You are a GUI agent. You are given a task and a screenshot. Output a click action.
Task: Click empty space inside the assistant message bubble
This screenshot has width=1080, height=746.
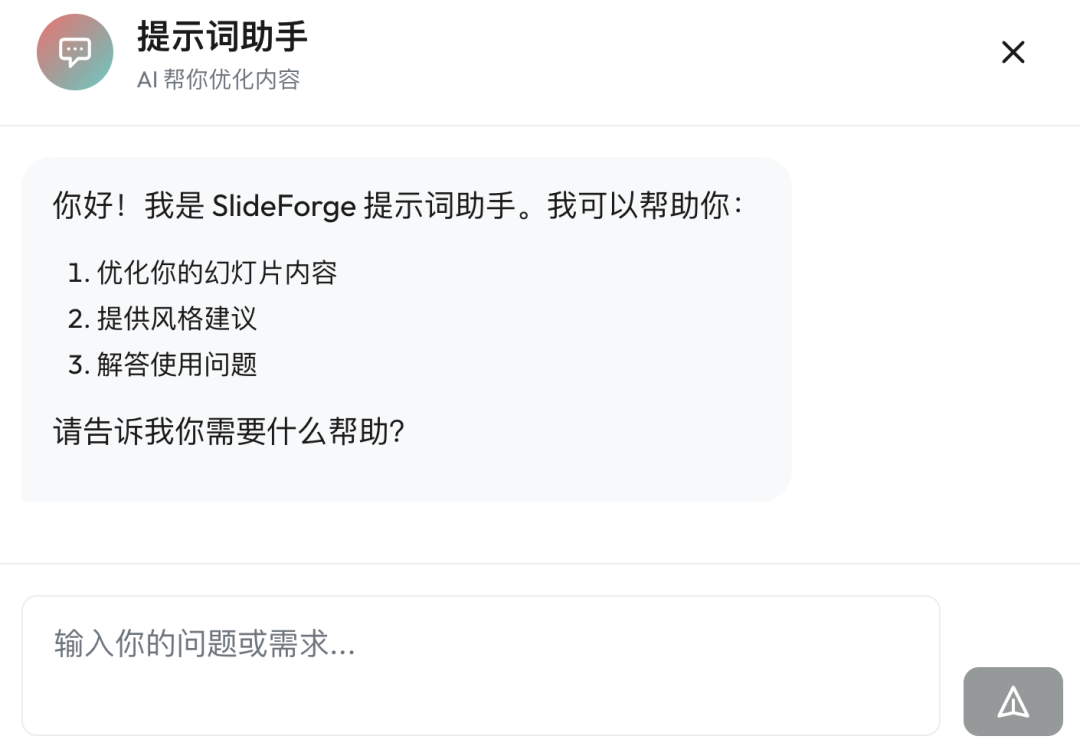point(600,400)
